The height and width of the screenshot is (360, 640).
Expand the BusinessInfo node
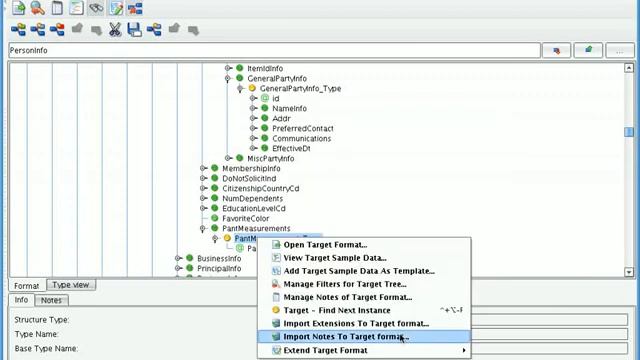pos(178,258)
